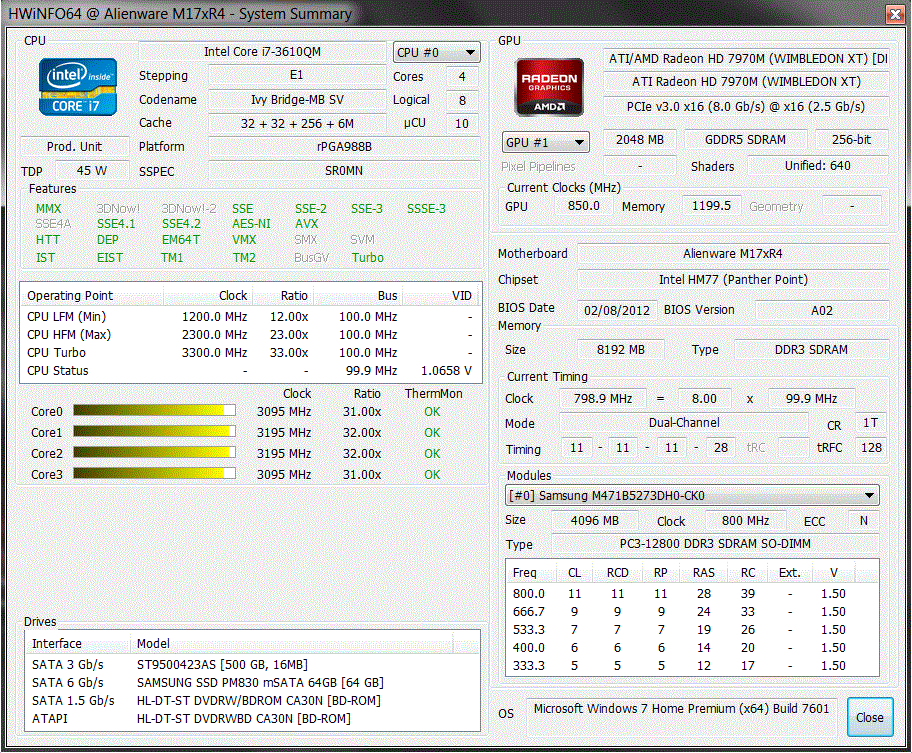This screenshot has height=753, width=912.
Task: Click the memory Type DDR3 SDRAM field
Action: click(x=811, y=349)
